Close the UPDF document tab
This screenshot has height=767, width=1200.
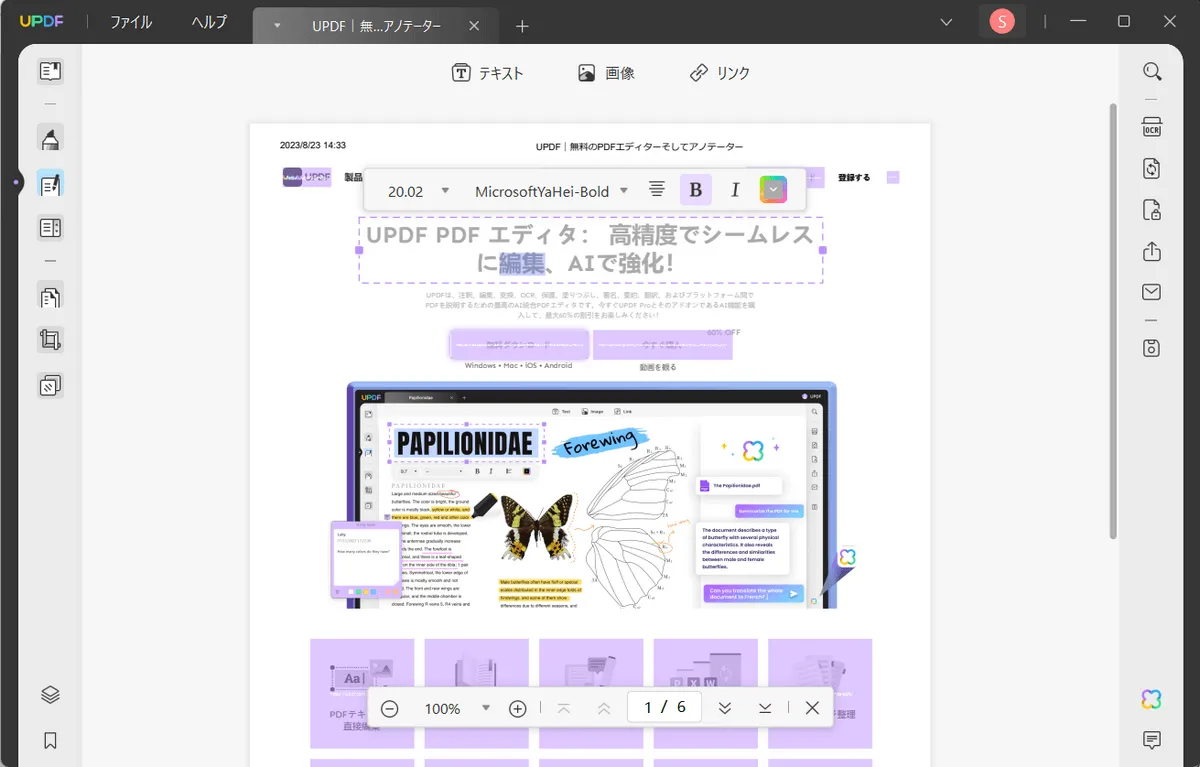[x=474, y=26]
